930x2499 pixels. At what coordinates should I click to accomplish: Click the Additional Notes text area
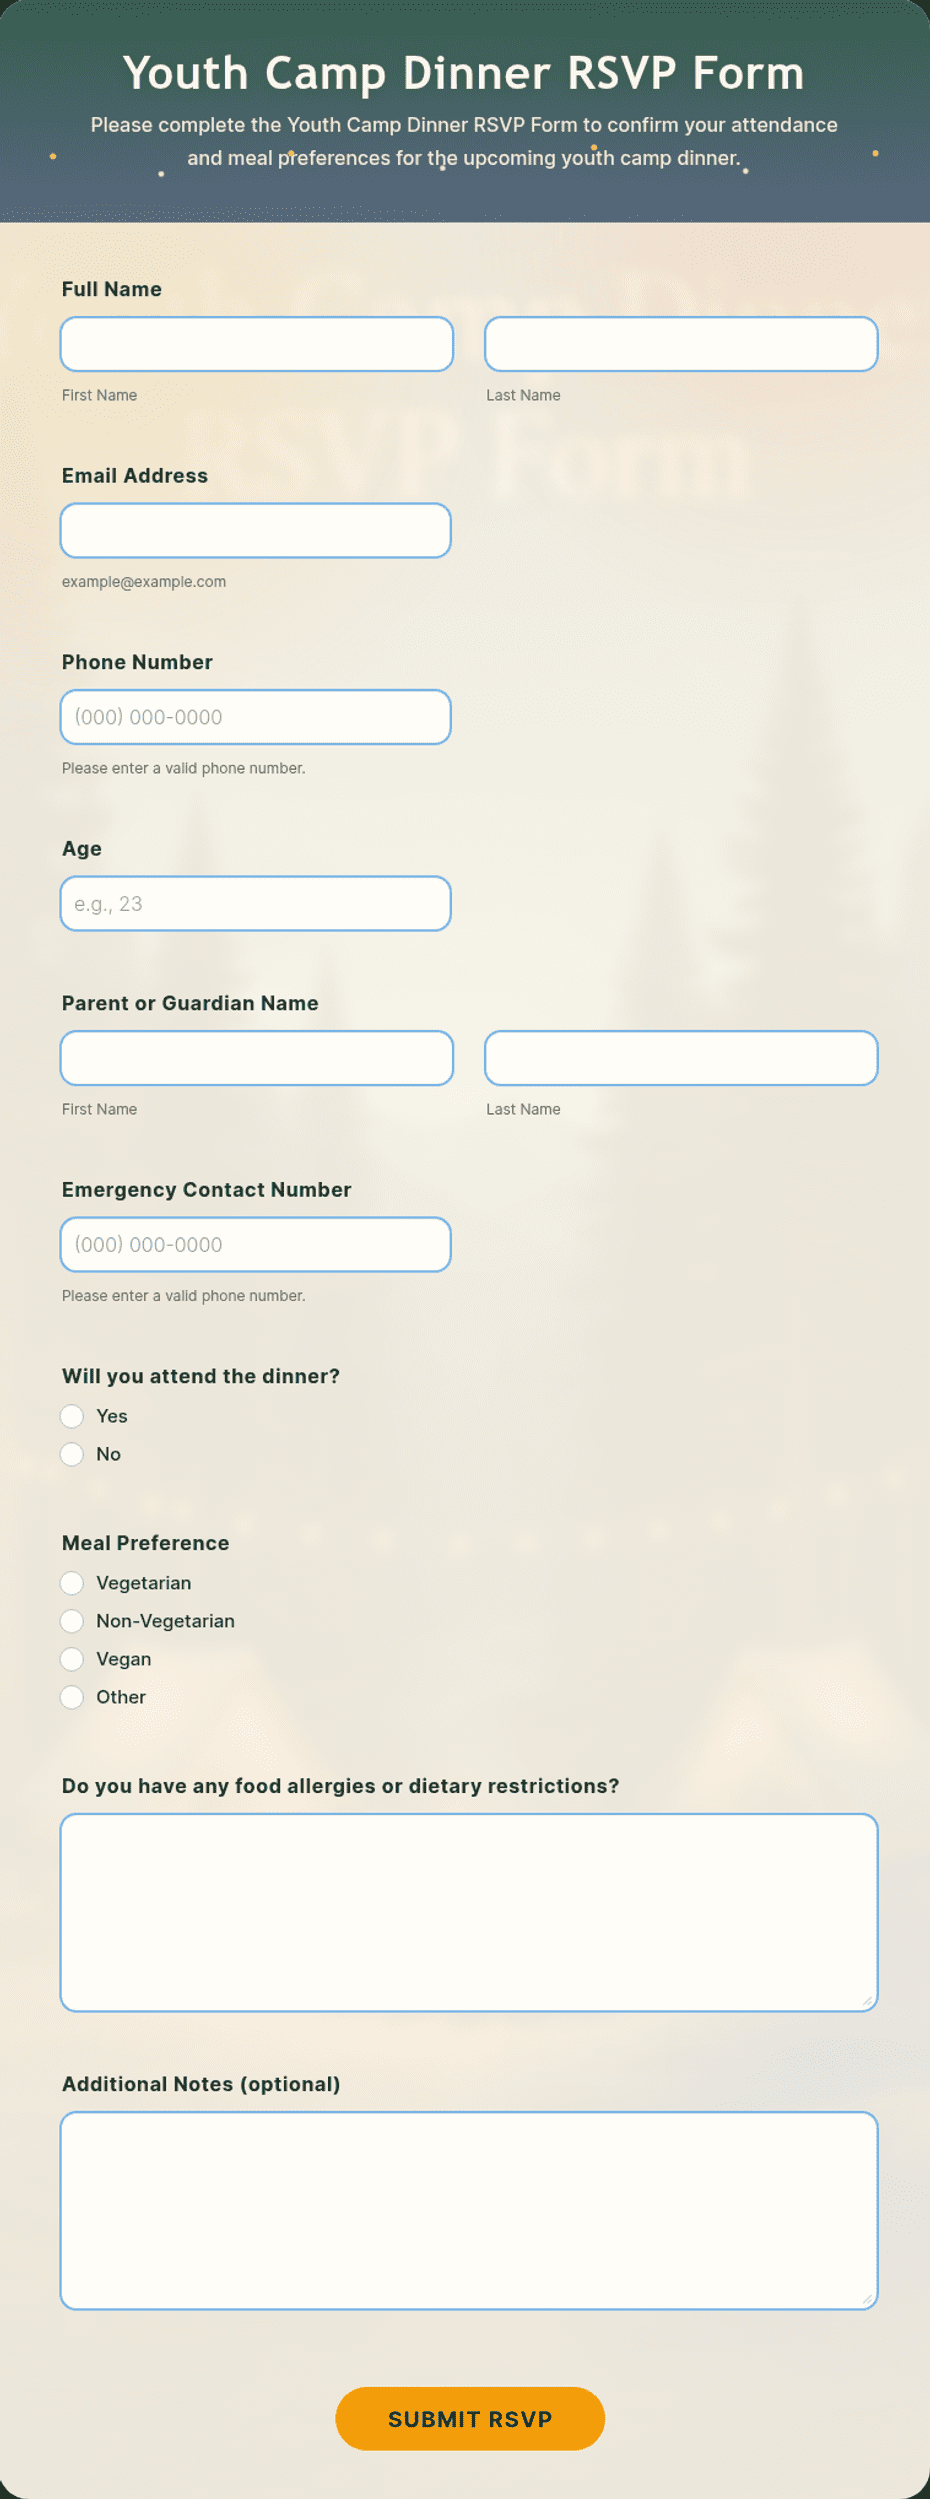click(x=469, y=2210)
